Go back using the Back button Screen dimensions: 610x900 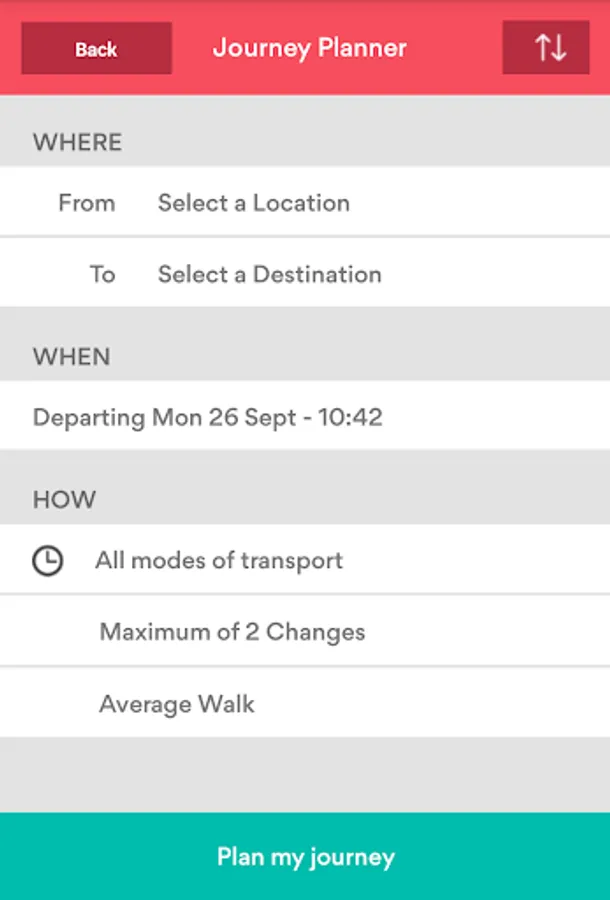click(96, 49)
